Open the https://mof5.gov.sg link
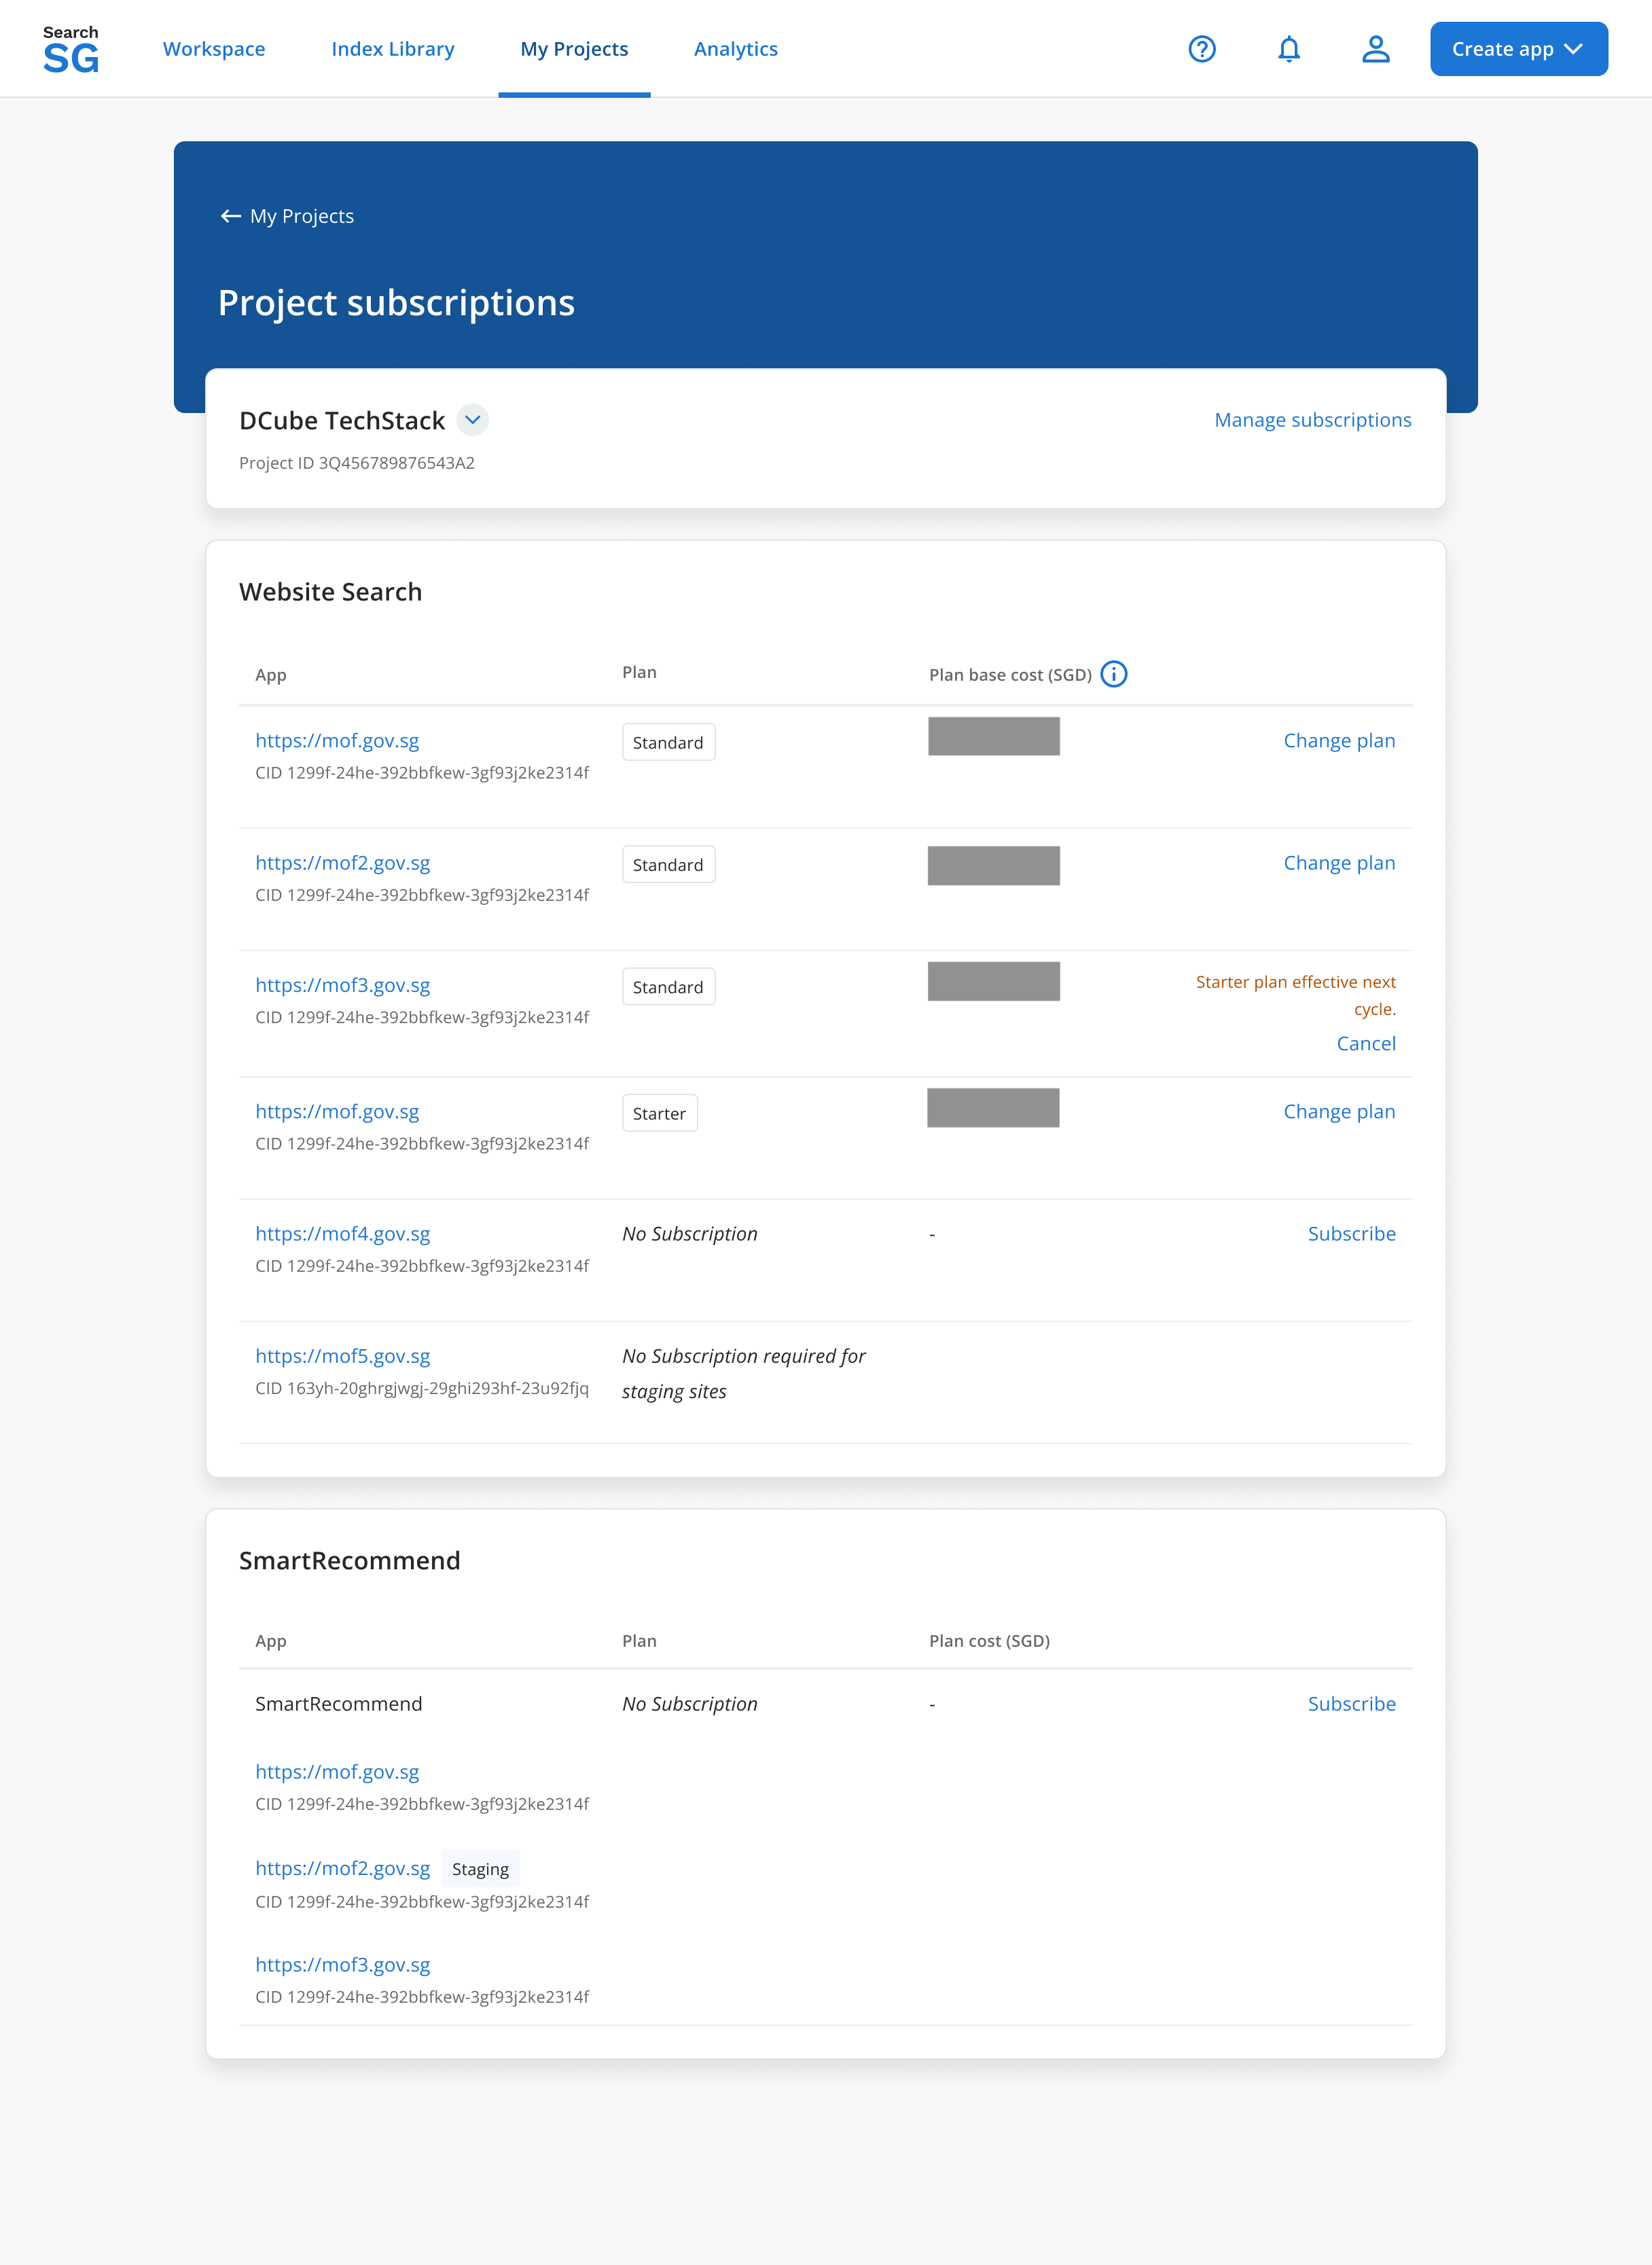Image resolution: width=1652 pixels, height=2265 pixels. coord(343,1356)
